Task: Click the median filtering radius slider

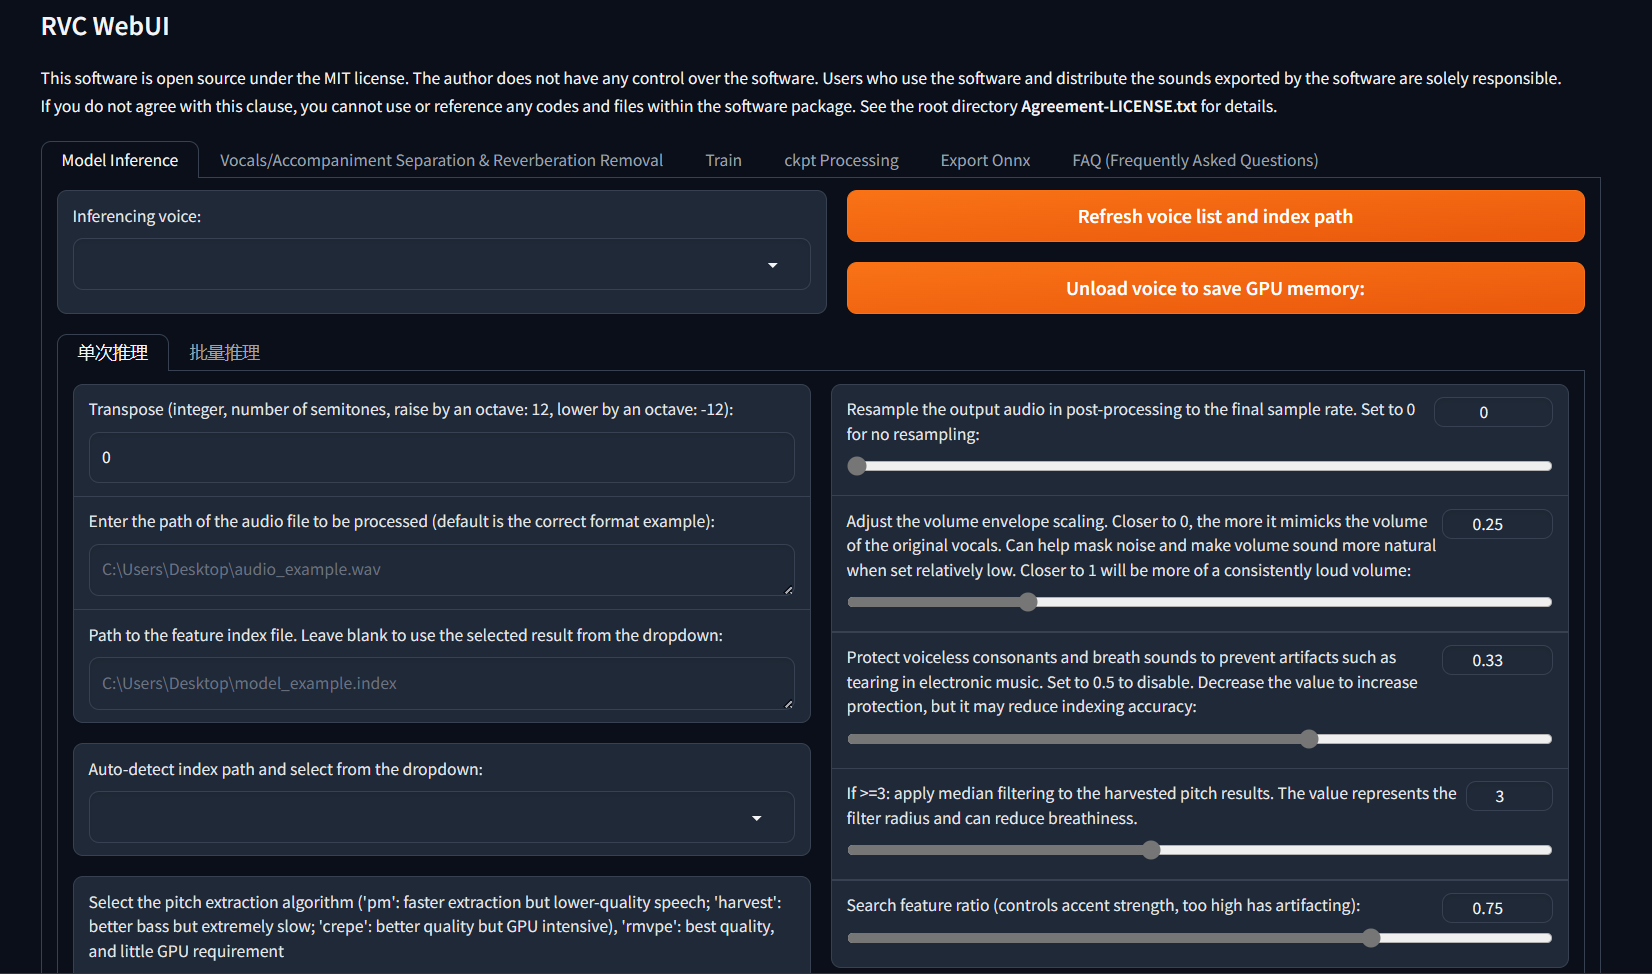Action: click(x=1199, y=850)
